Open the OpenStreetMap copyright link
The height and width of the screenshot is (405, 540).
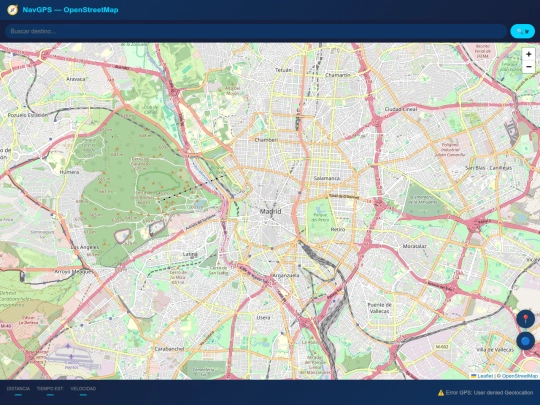click(x=520, y=376)
